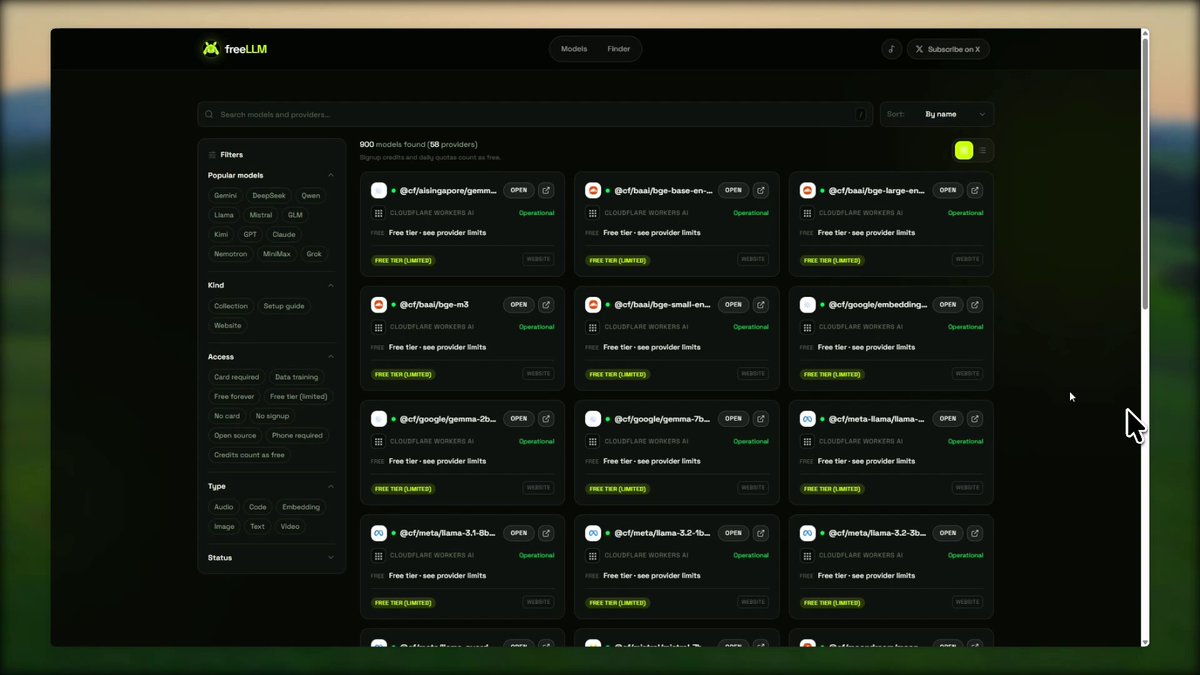This screenshot has height=675, width=1200.
Task: Click the Claude filter chip
Action: click(284, 235)
